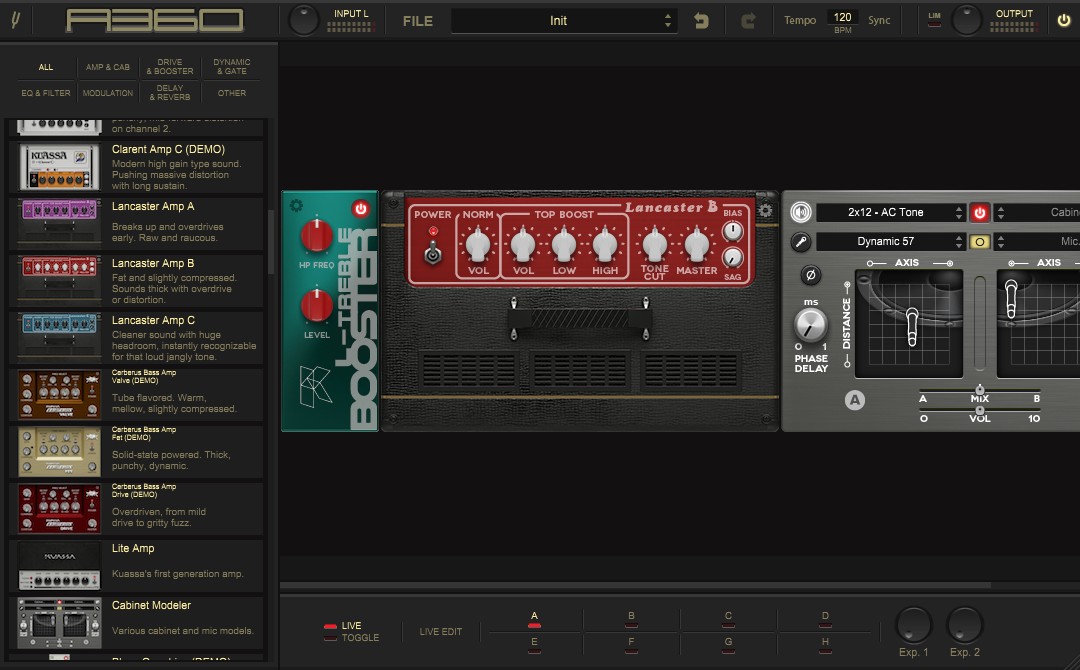Screen dimensions: 1080x670
Task: Click the cabinet speaker icon
Action: 800,212
